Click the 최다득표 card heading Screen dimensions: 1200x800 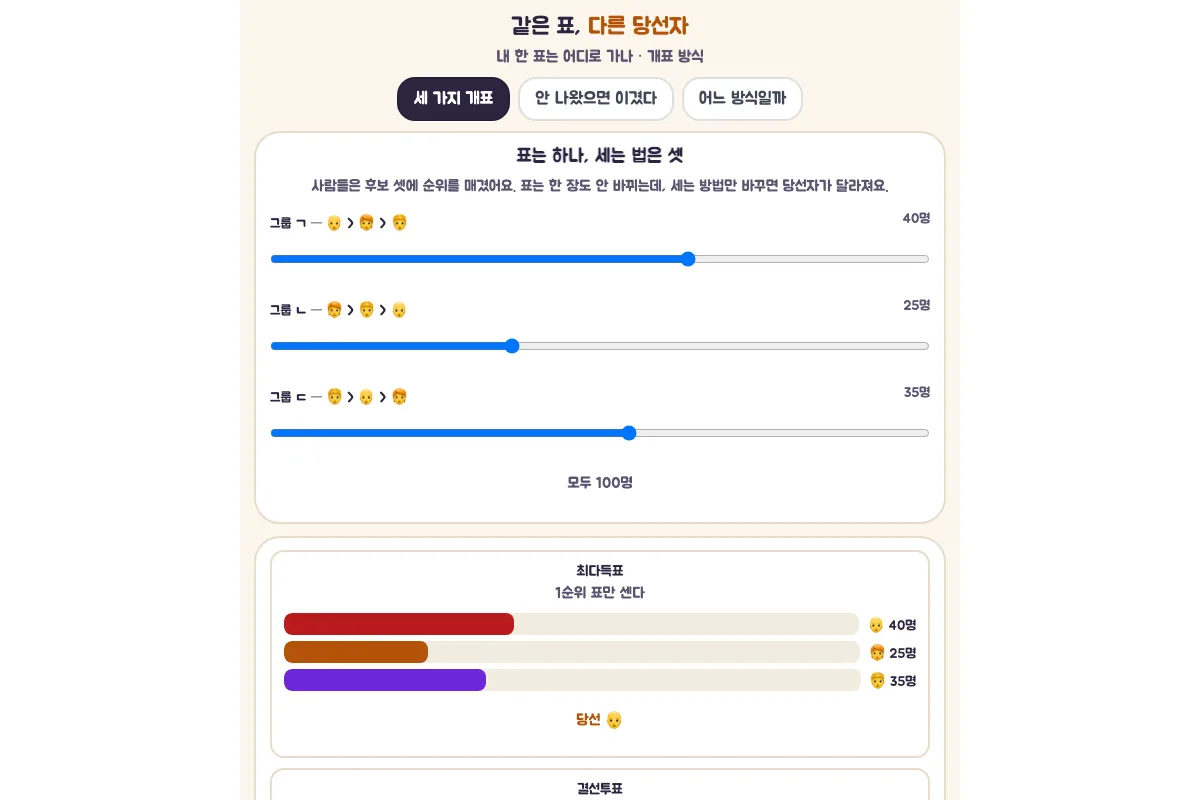[600, 571]
